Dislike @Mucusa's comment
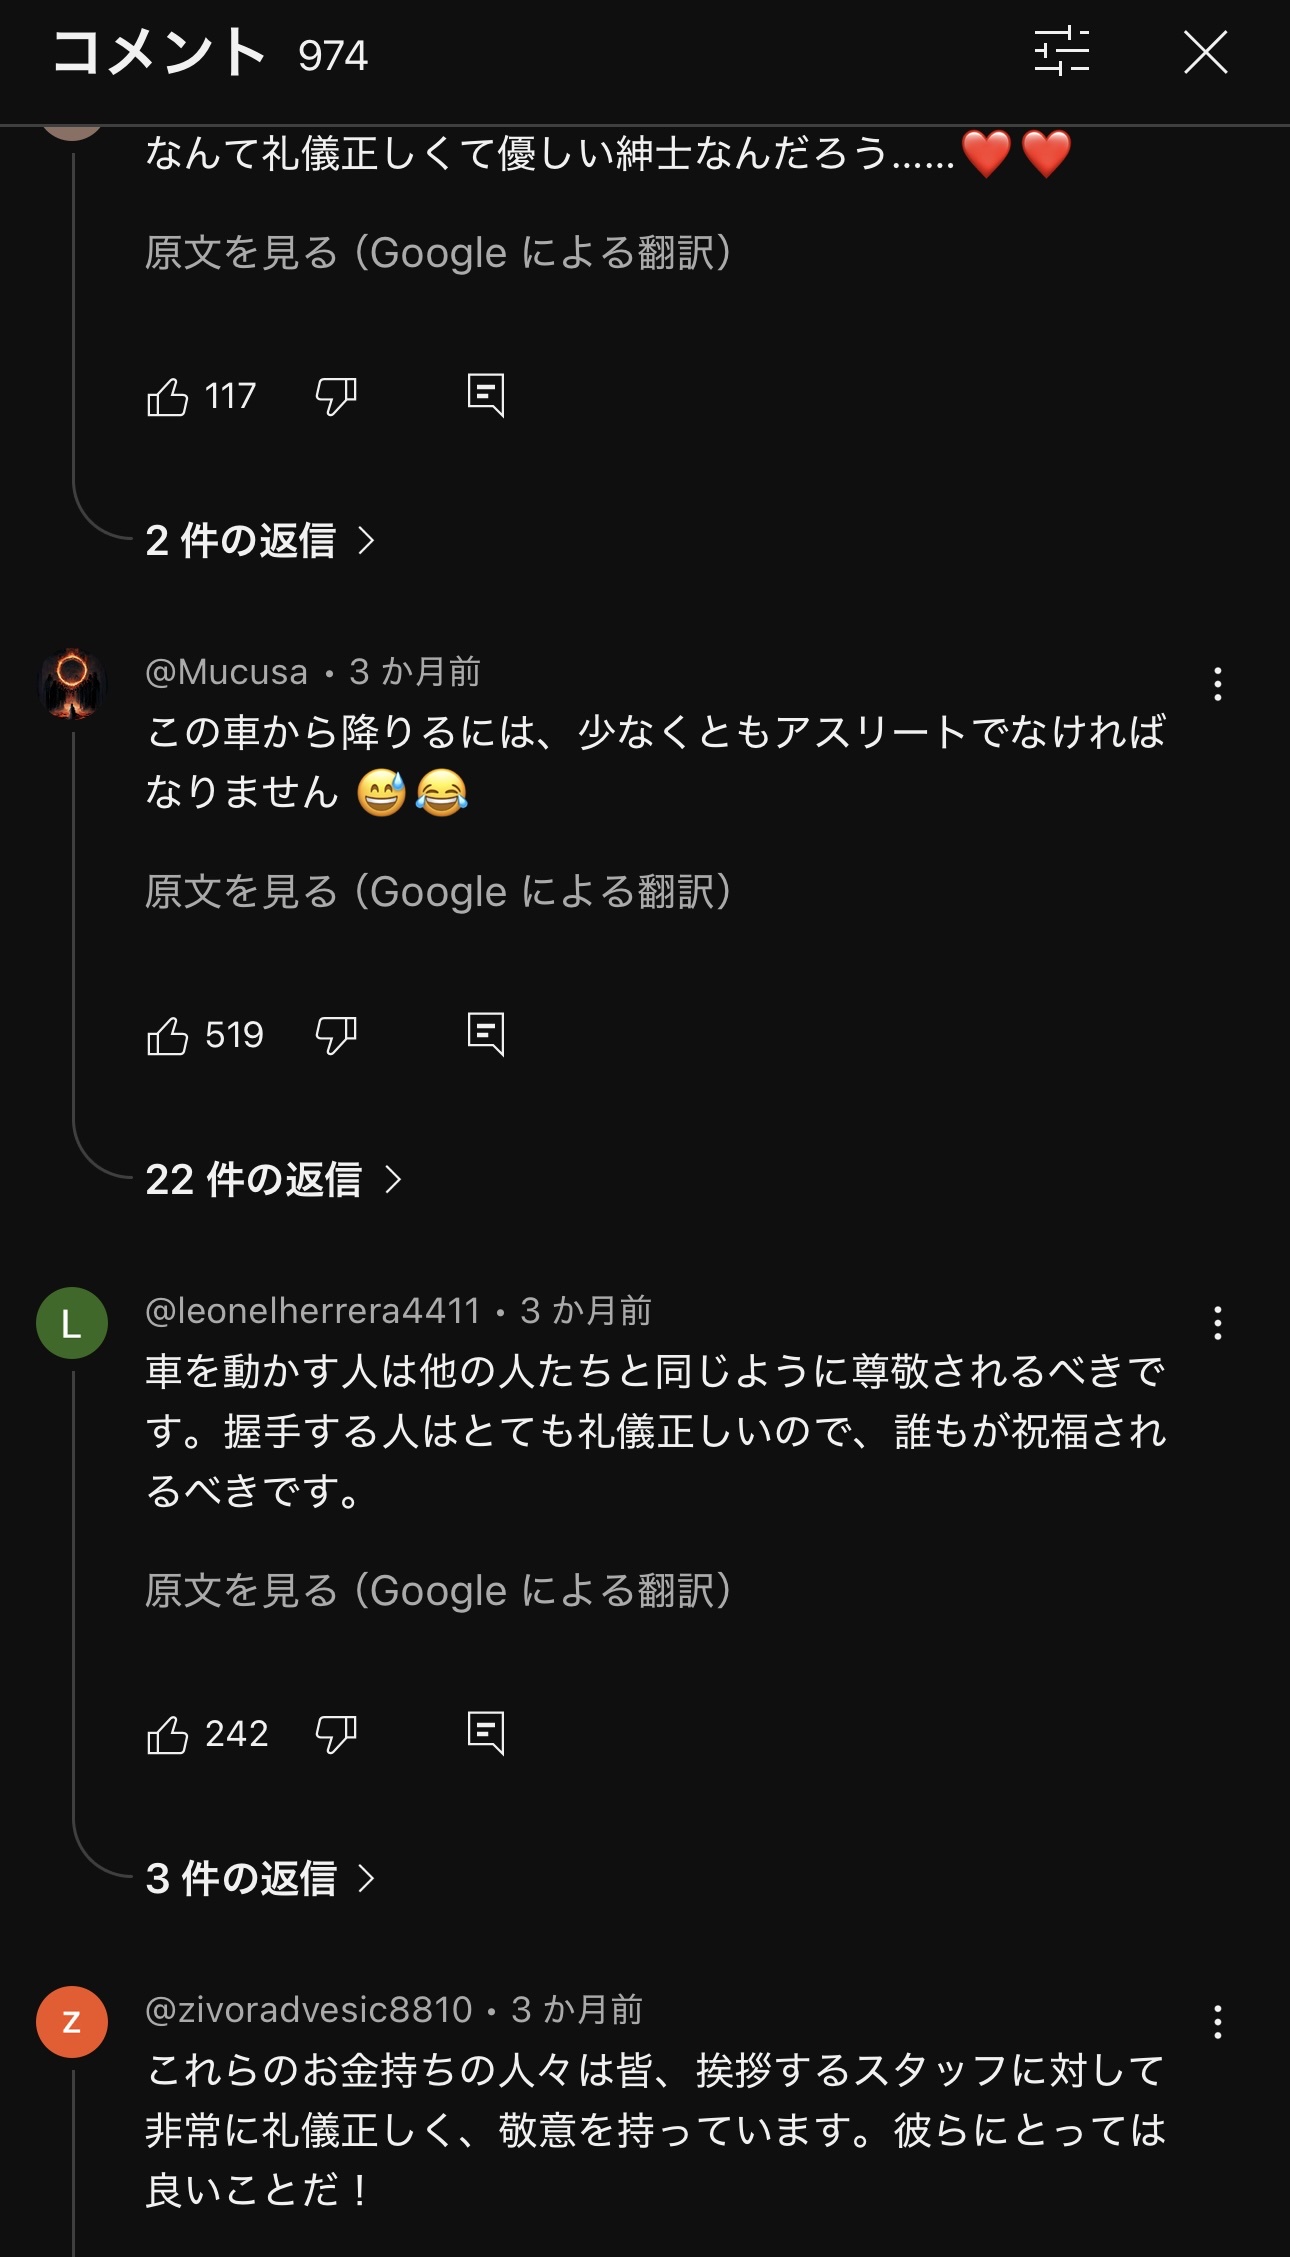 coord(336,1036)
